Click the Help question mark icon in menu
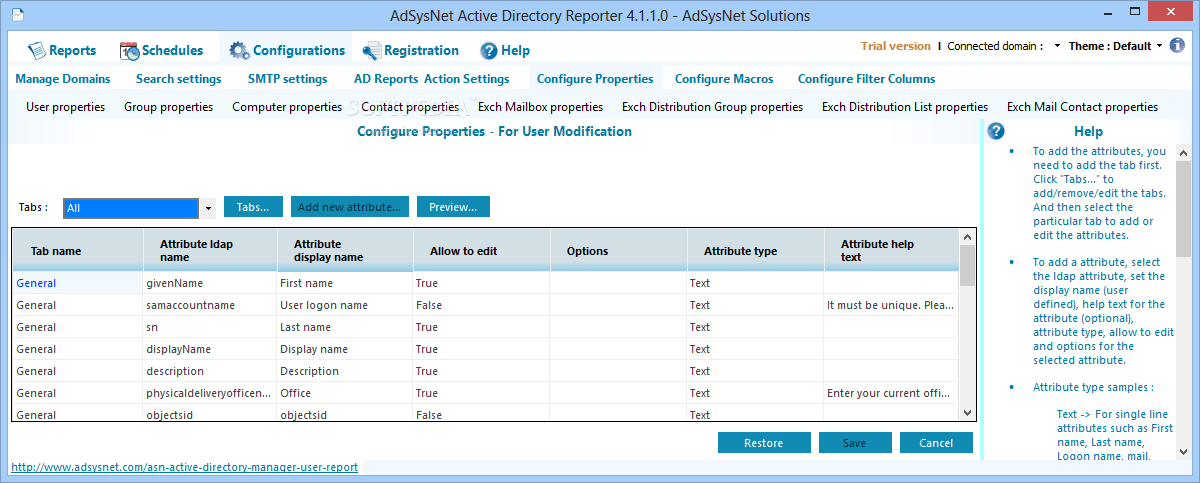1200x483 pixels. tap(489, 50)
